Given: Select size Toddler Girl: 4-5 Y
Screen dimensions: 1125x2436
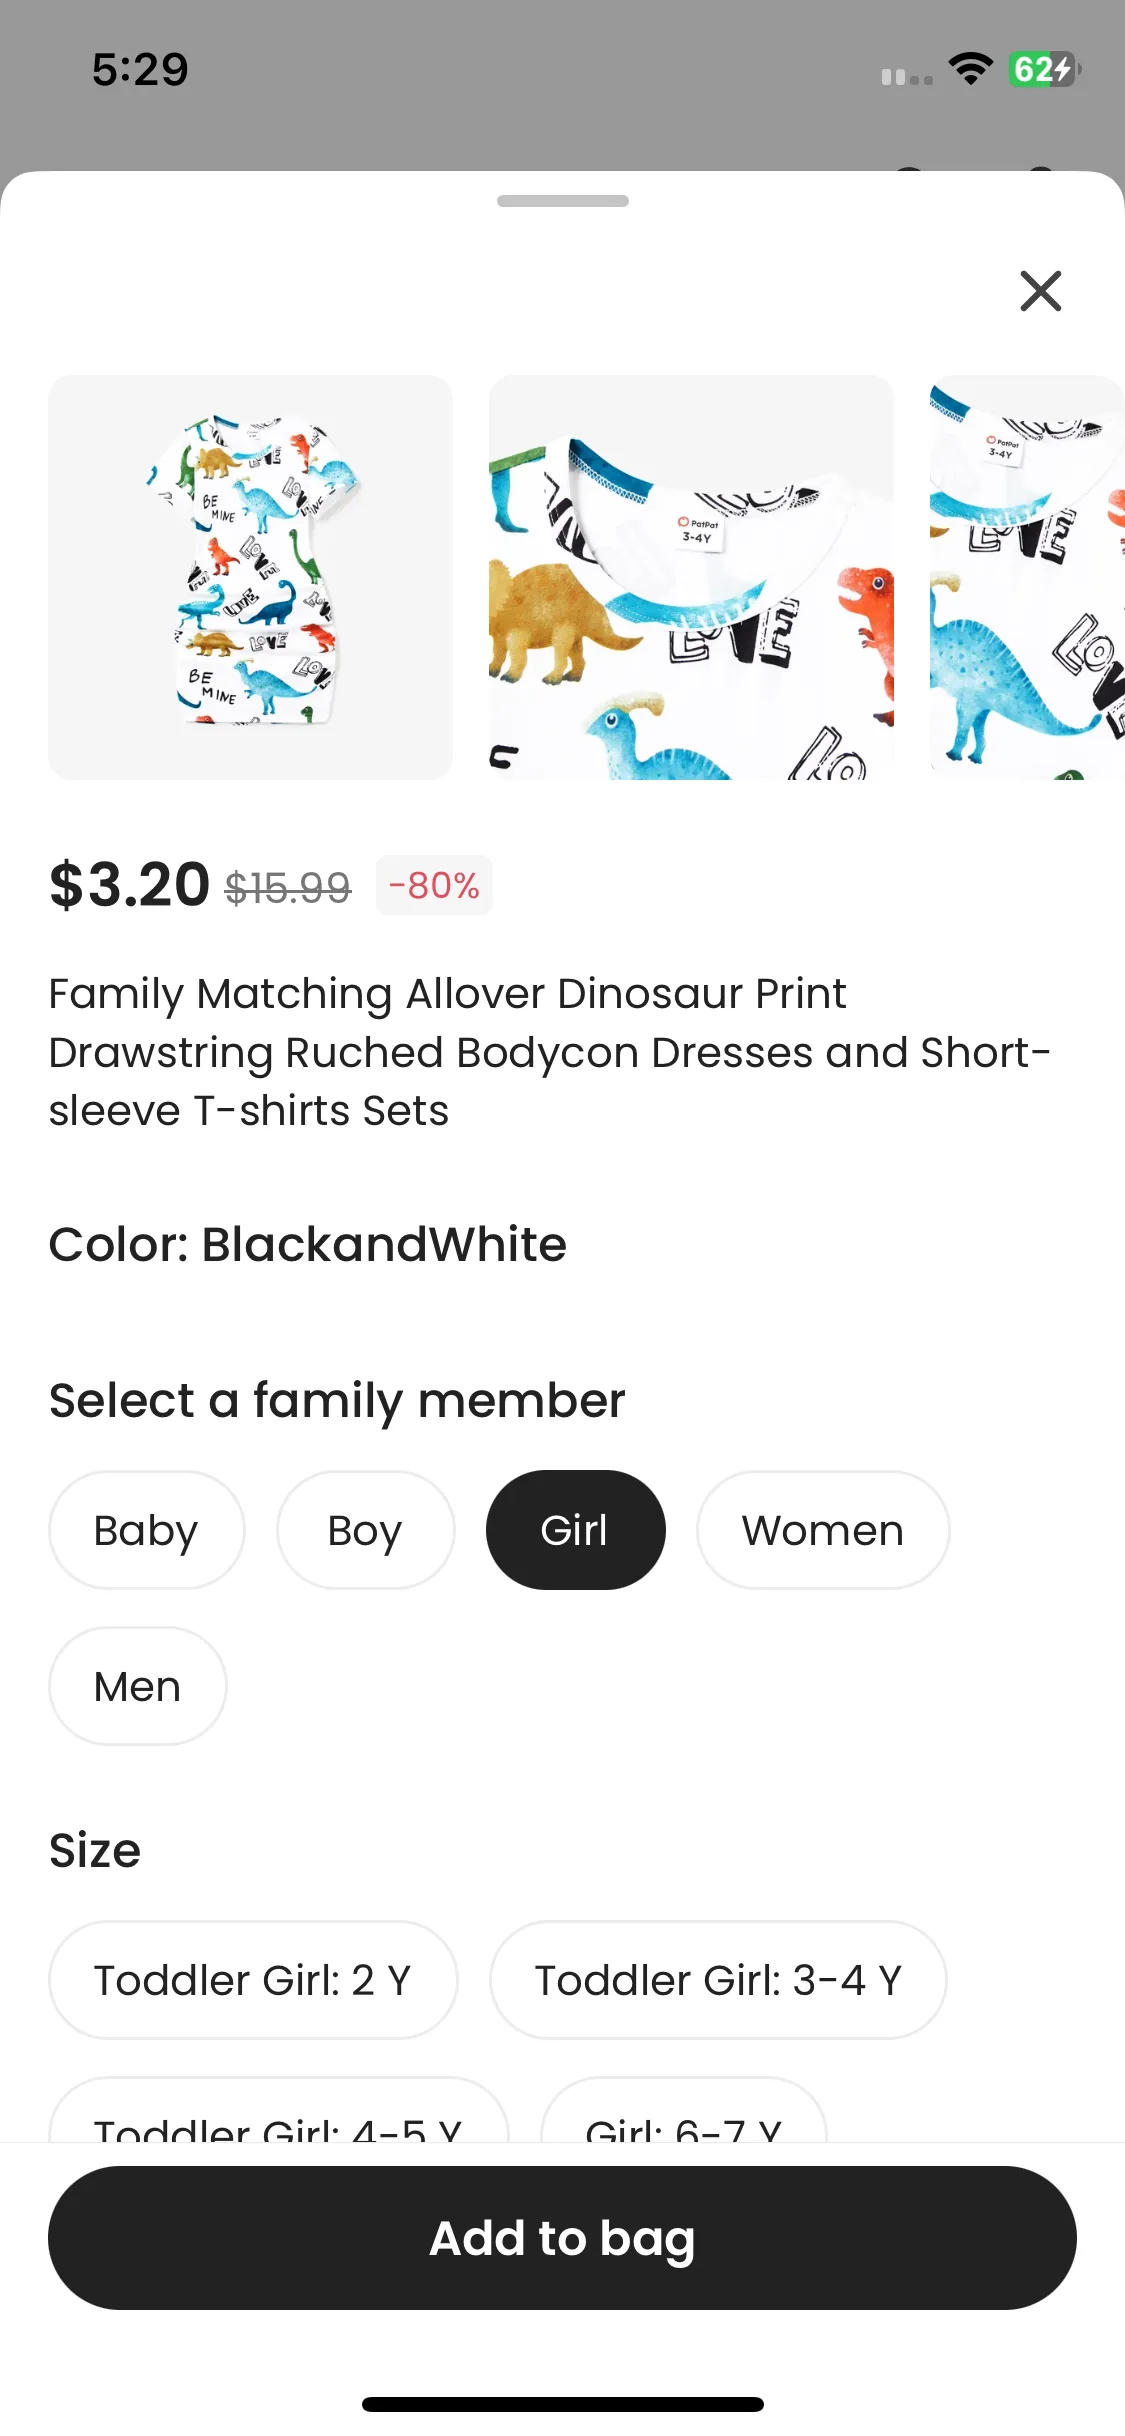Looking at the screenshot, I should pyautogui.click(x=278, y=2118).
